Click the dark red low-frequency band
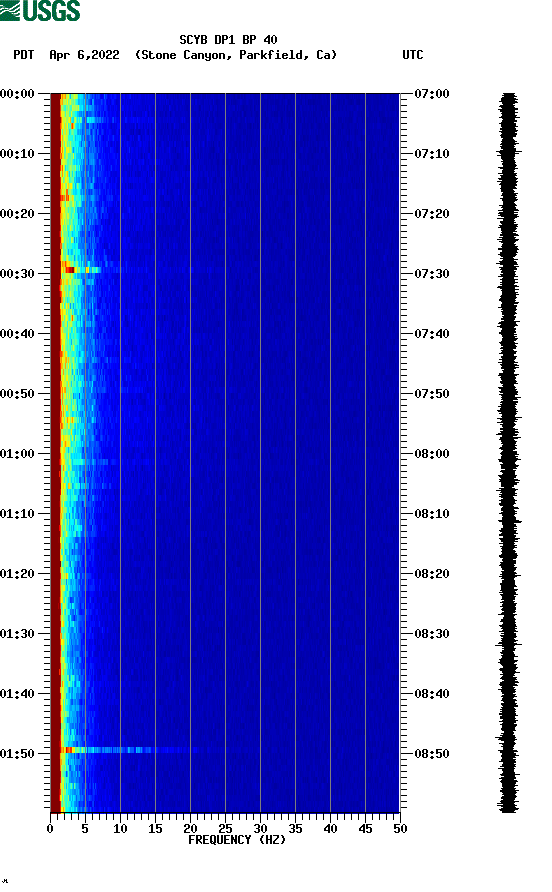The image size is (552, 892). pos(55,453)
